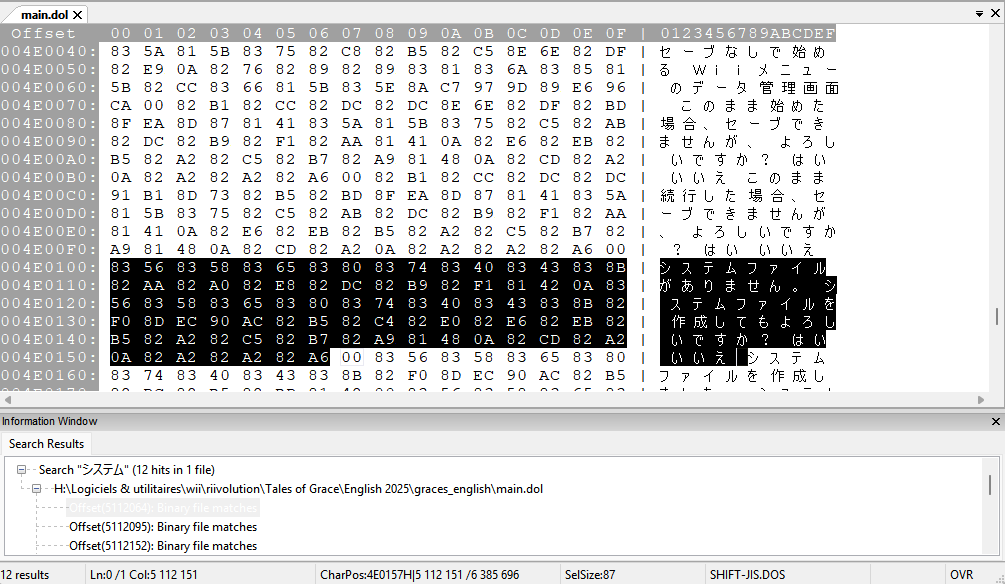The height and width of the screenshot is (584, 1005).
Task: Select the main.dol file tab
Action: click(x=44, y=14)
